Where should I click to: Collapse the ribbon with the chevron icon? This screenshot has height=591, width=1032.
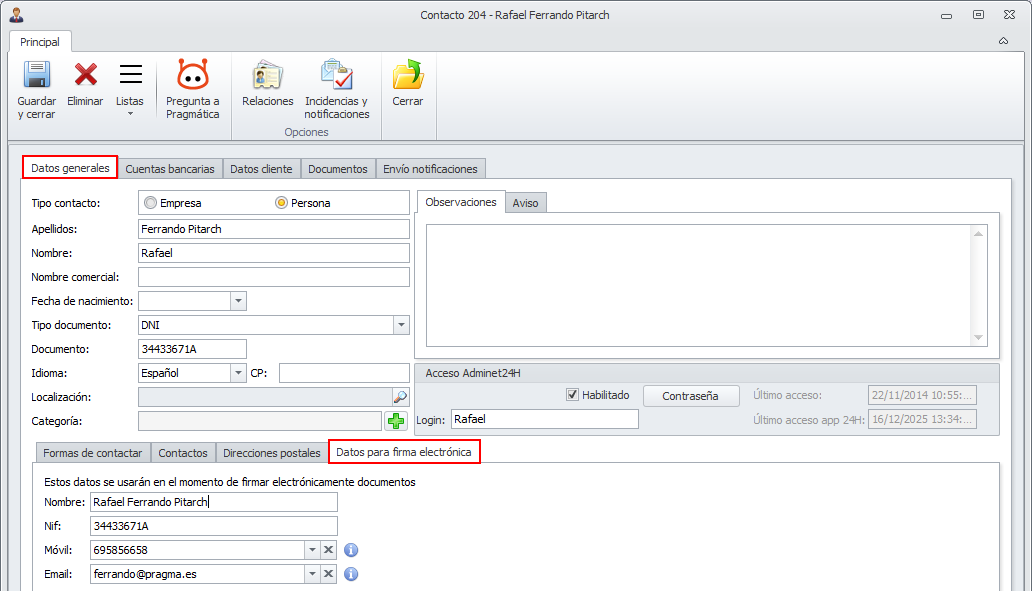coord(1003,41)
